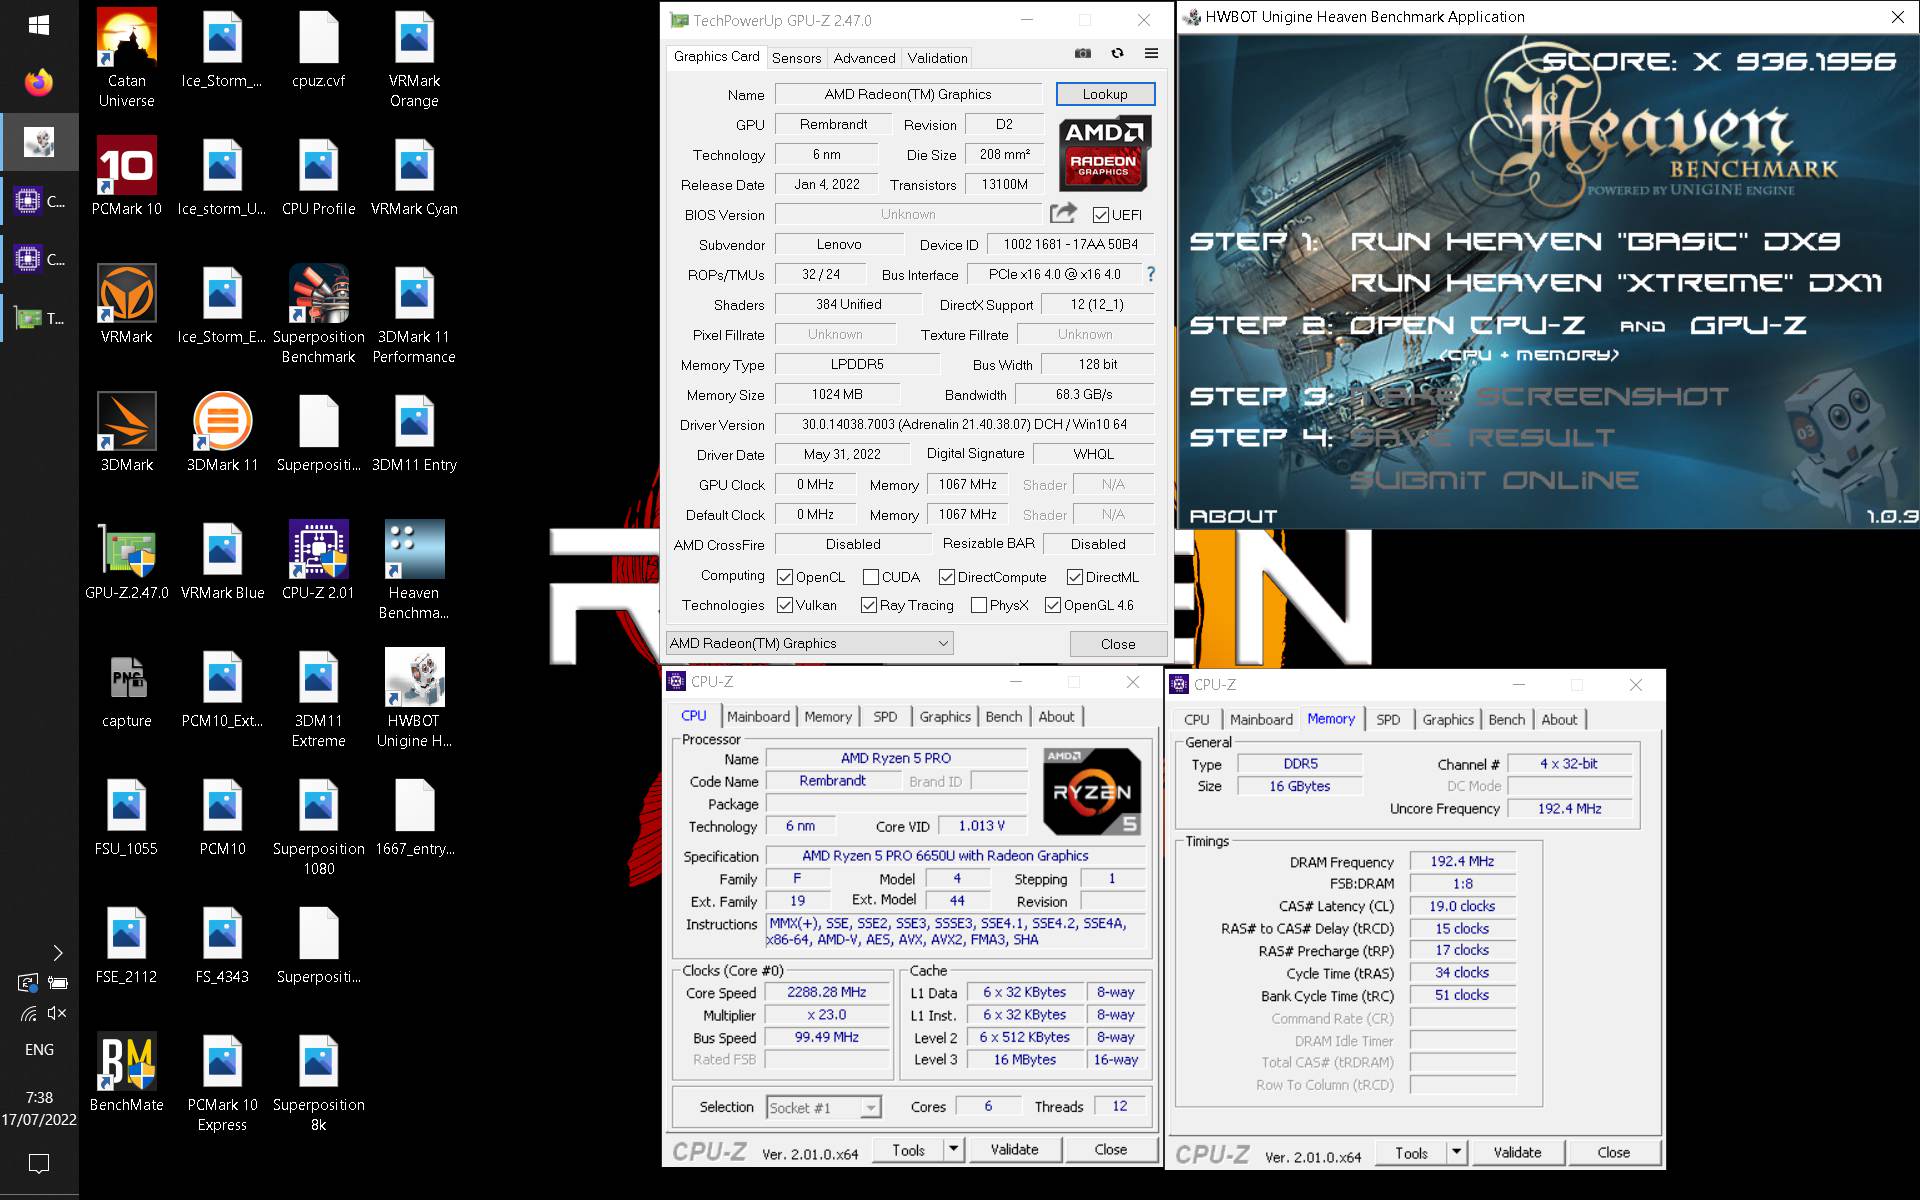Toggle the PhysX checkbox
This screenshot has width=1920, height=1200.
click(979, 605)
